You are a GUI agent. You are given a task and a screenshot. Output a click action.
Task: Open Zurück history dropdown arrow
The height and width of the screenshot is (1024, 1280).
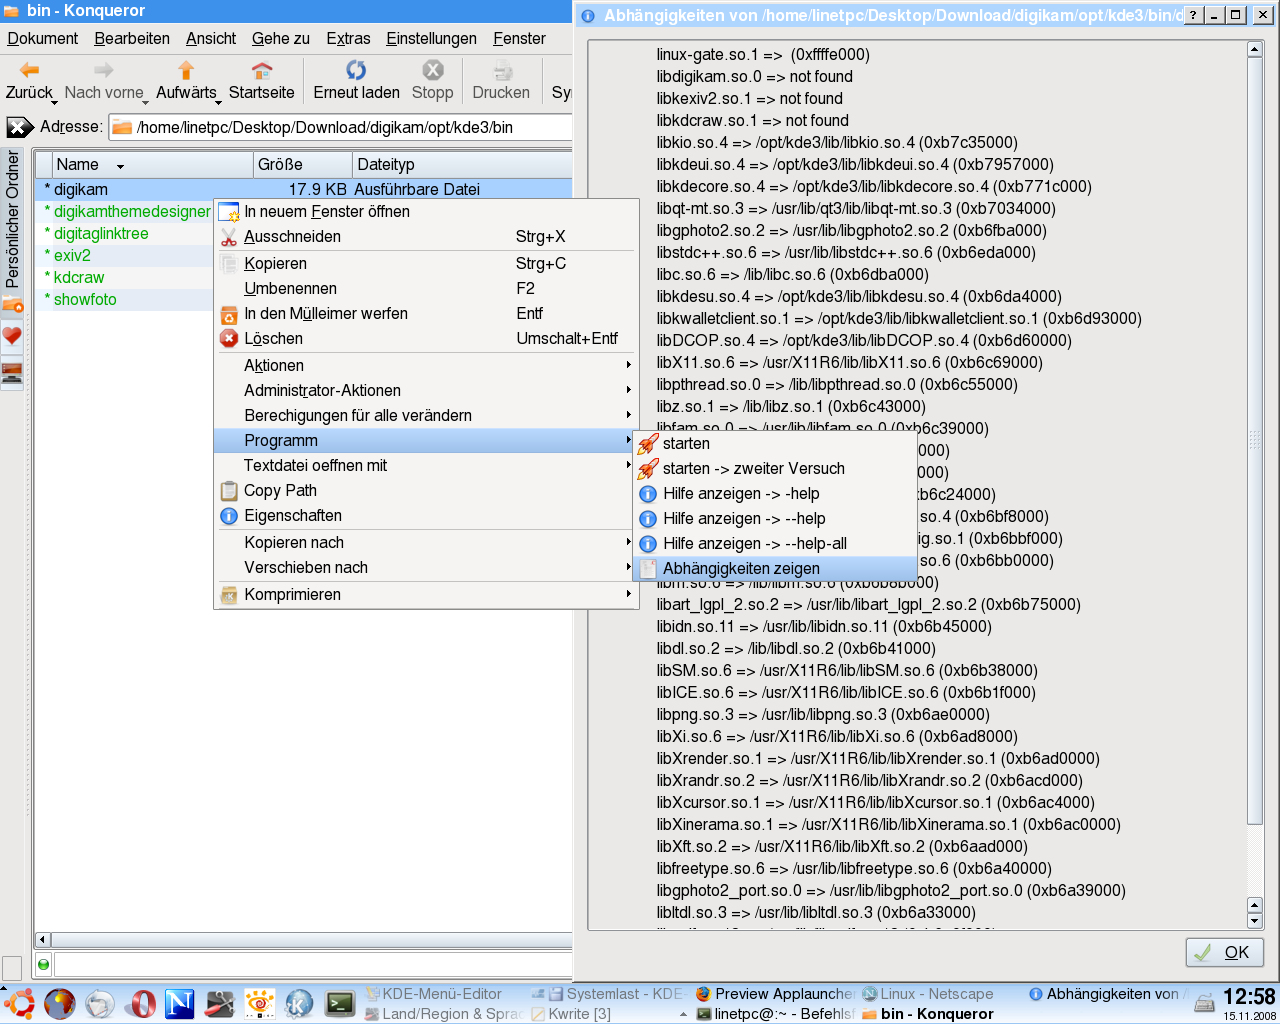click(53, 102)
